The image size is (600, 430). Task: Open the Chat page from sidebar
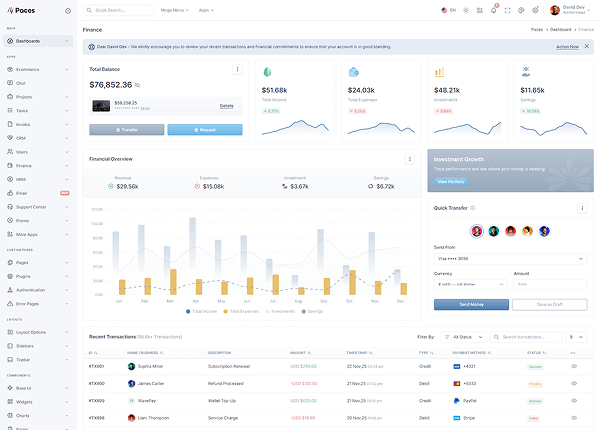tap(22, 83)
